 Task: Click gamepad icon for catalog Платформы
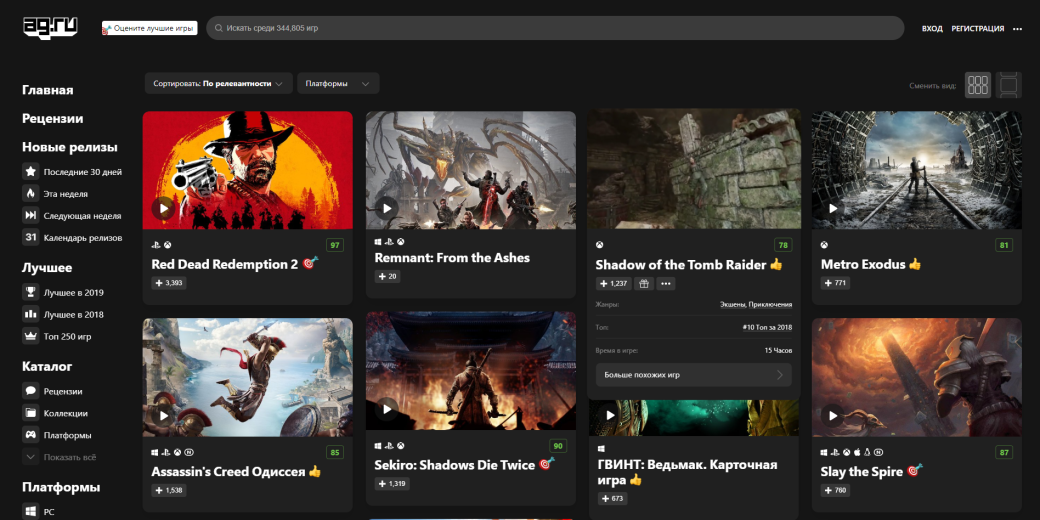[x=31, y=435]
